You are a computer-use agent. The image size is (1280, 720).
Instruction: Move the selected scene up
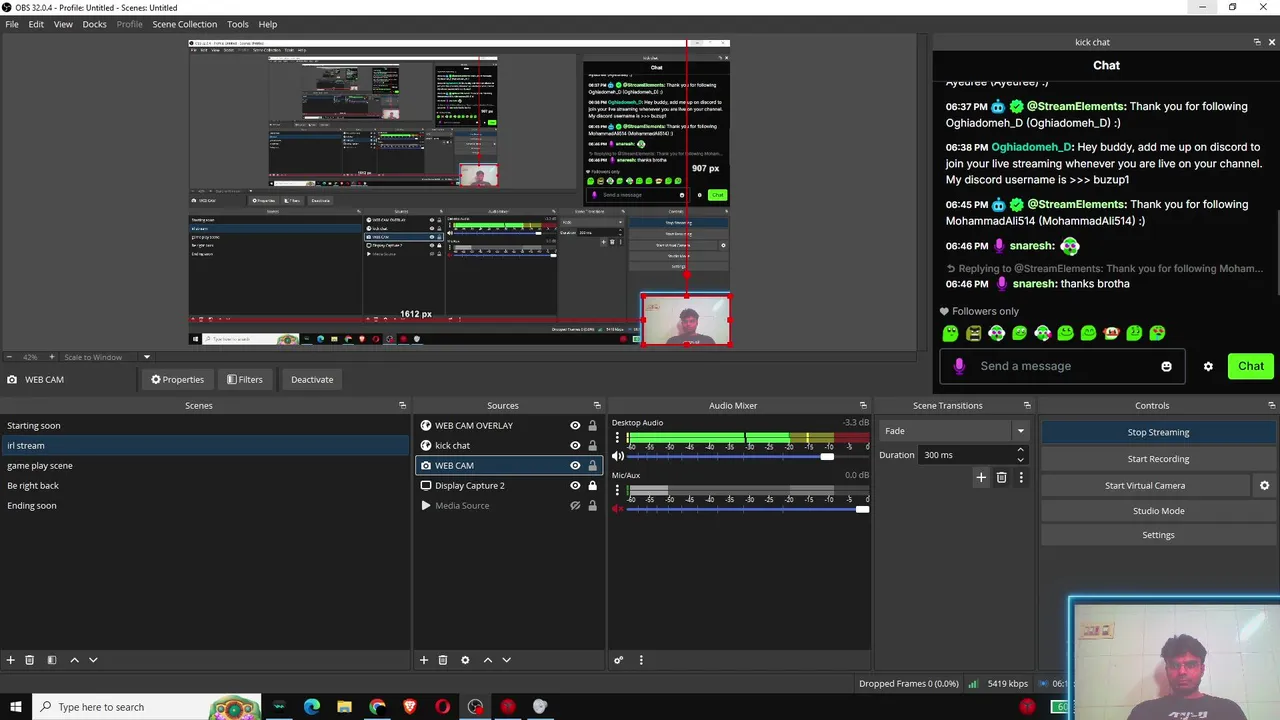pyautogui.click(x=74, y=660)
